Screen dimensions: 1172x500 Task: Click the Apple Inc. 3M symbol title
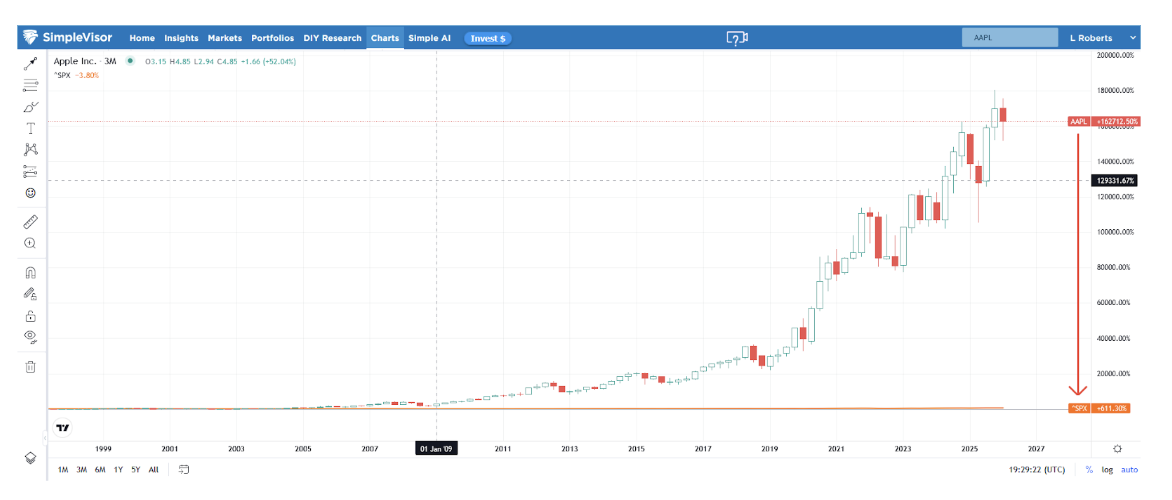[x=87, y=61]
